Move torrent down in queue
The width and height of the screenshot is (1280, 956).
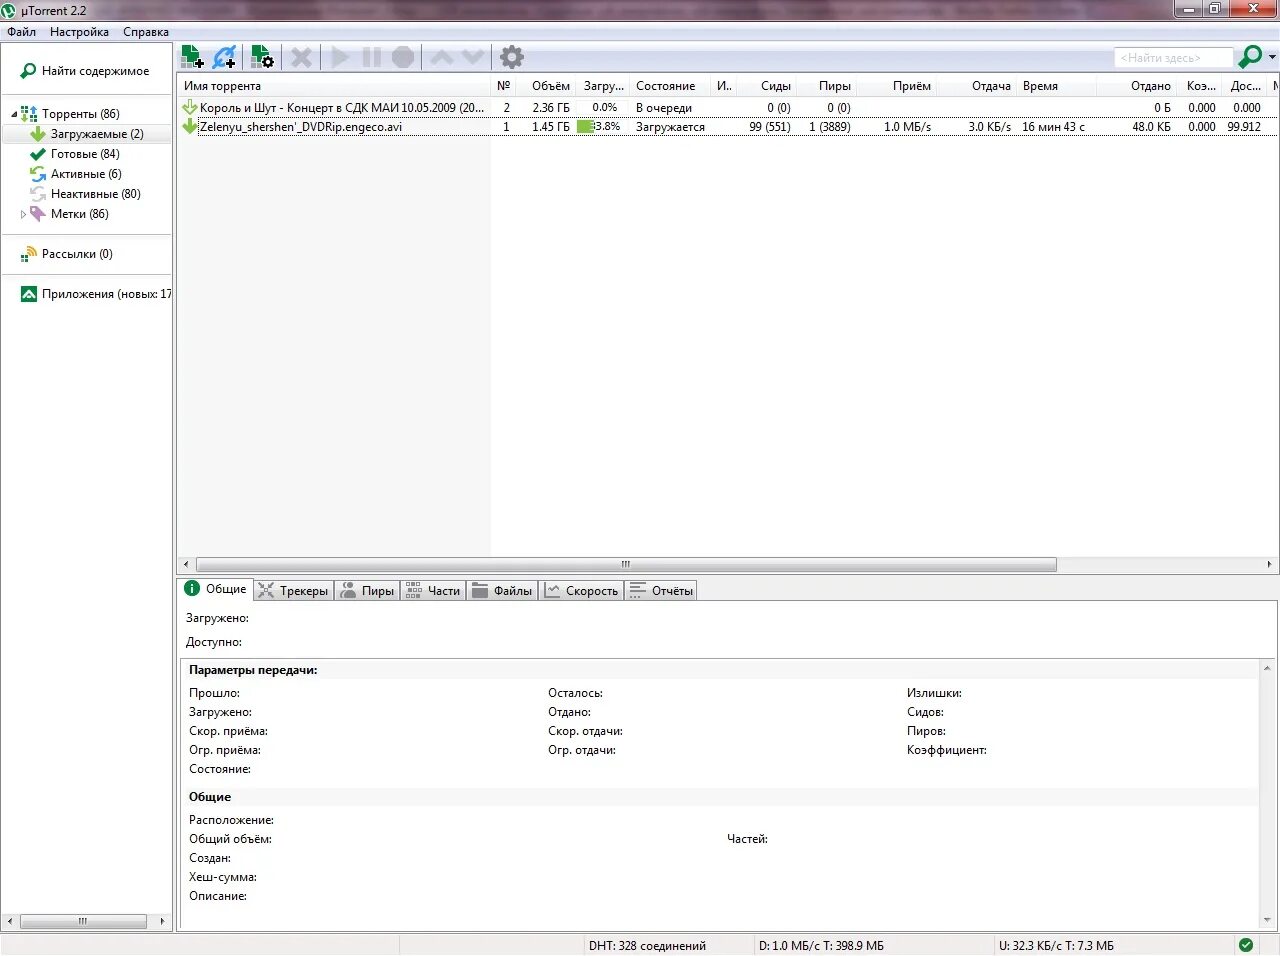[x=472, y=57]
